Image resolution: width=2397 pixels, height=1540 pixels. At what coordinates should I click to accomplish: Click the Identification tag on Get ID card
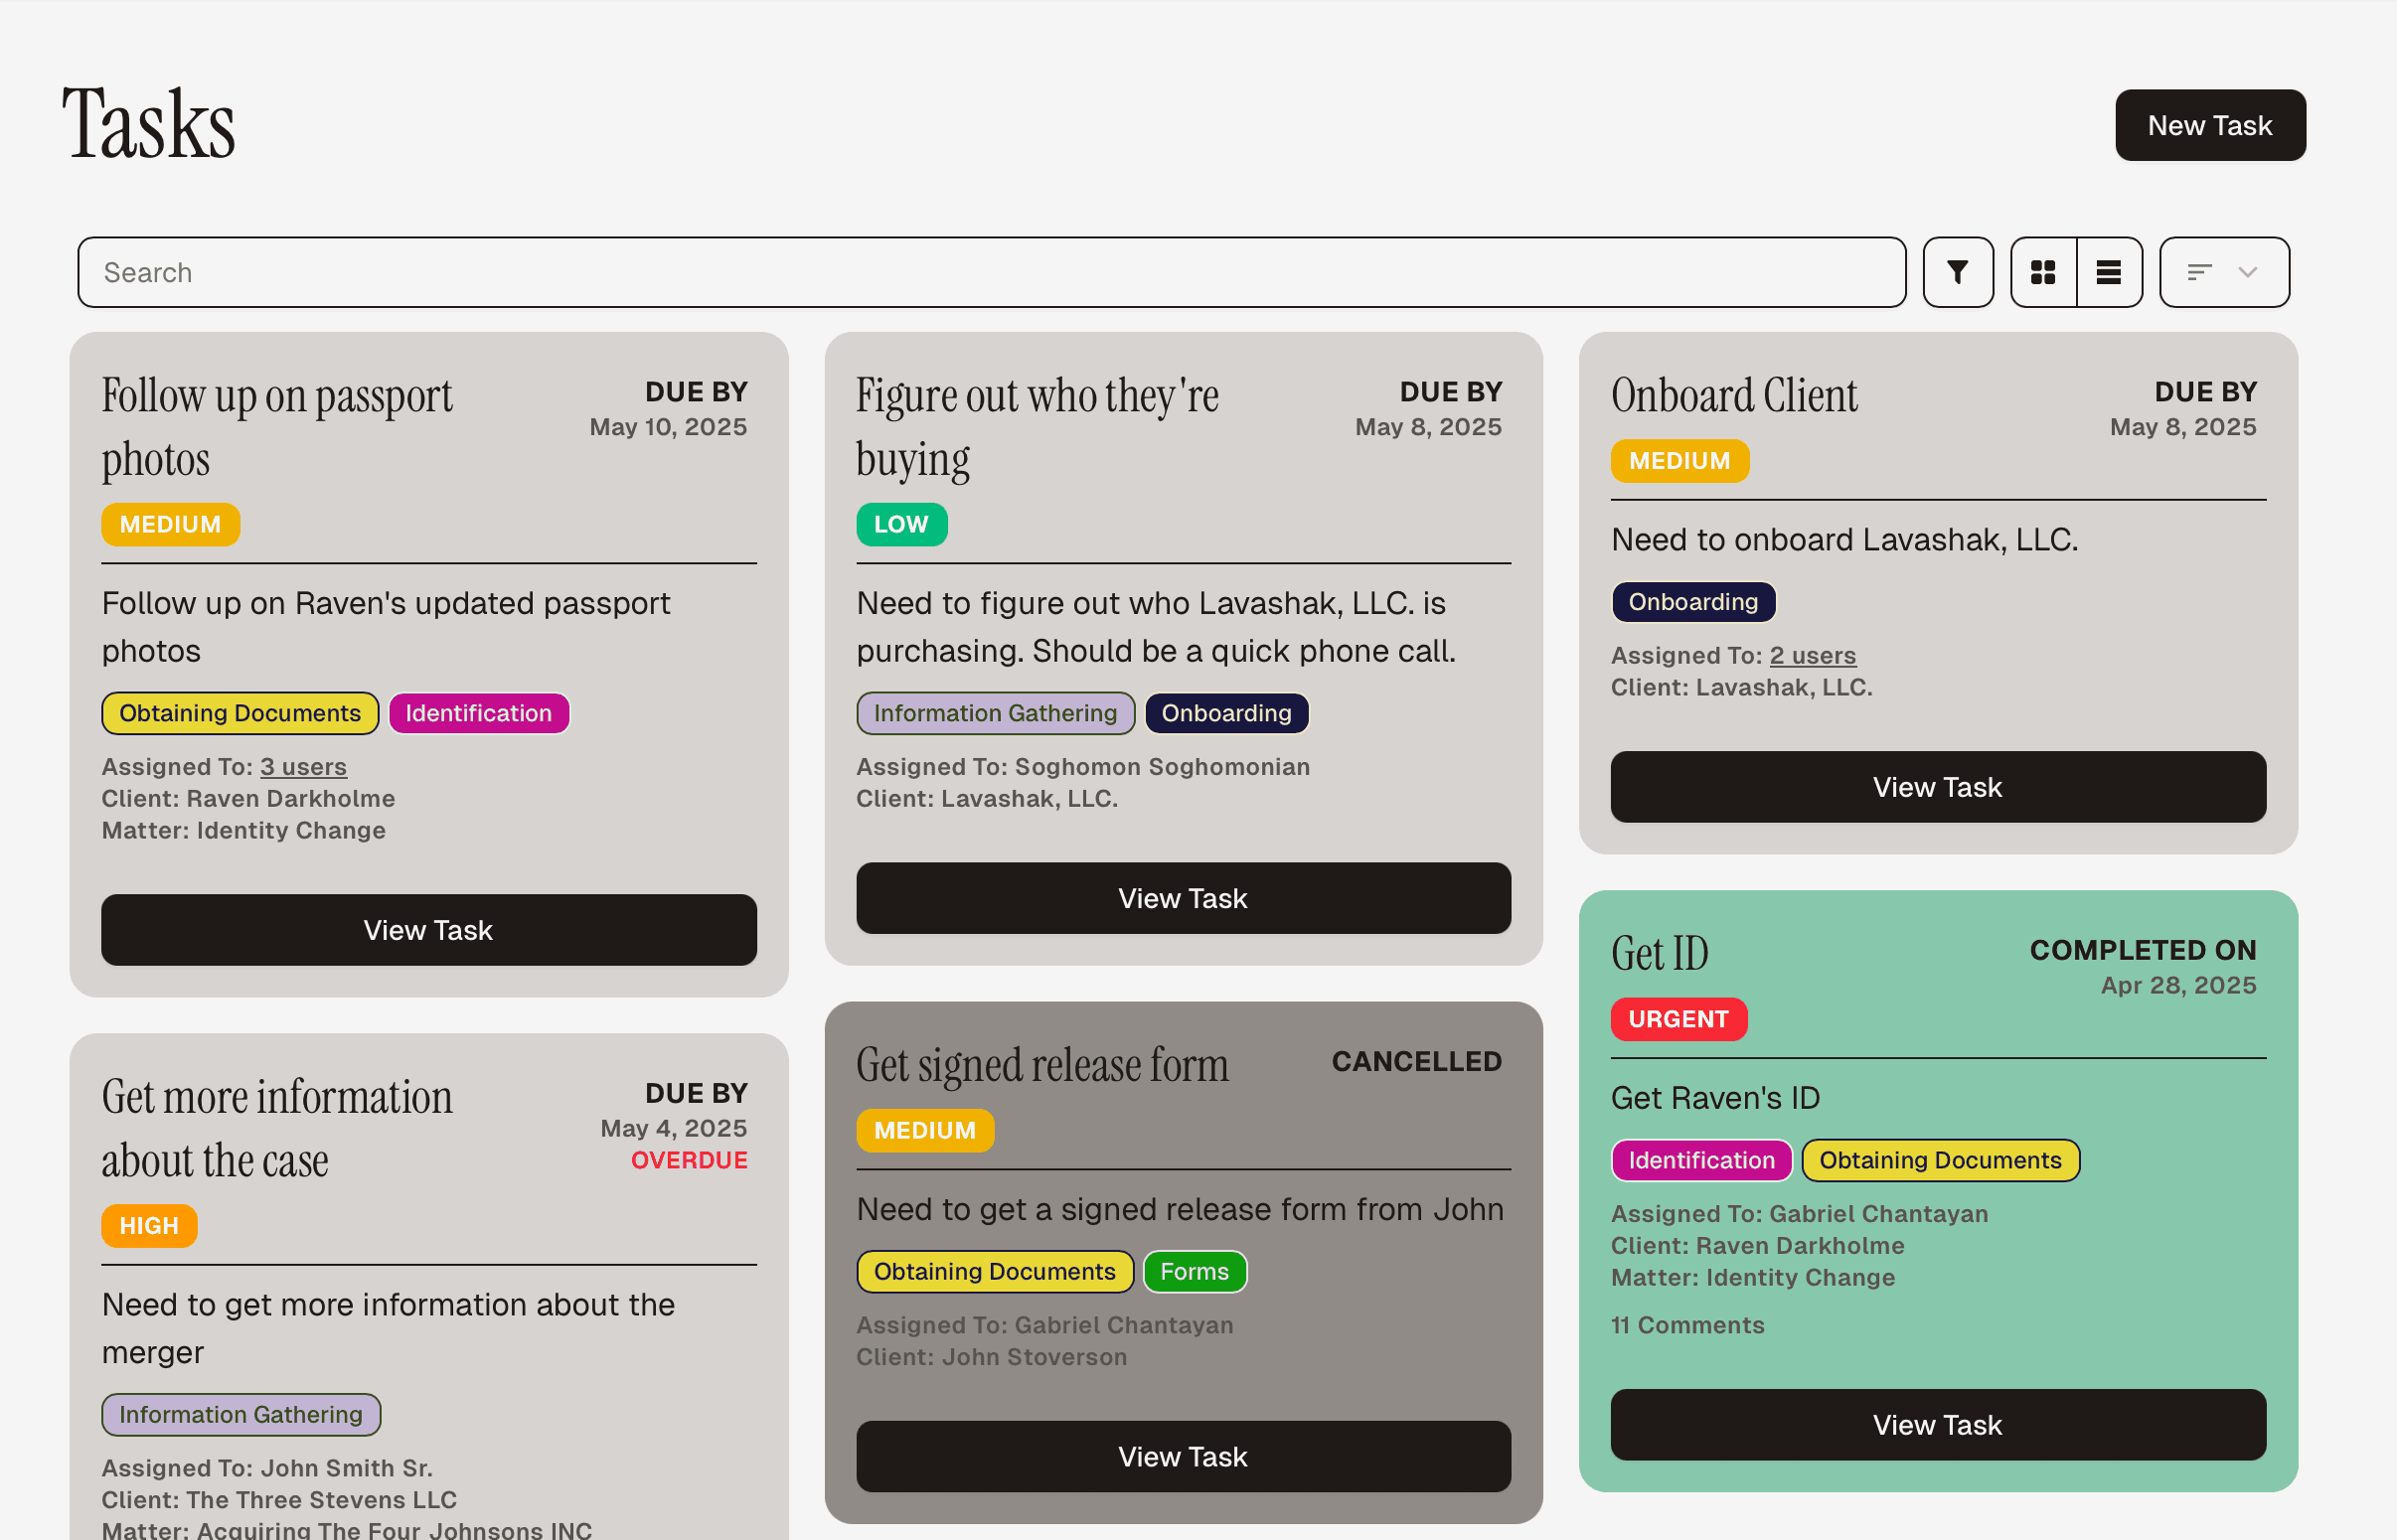click(x=1702, y=1160)
